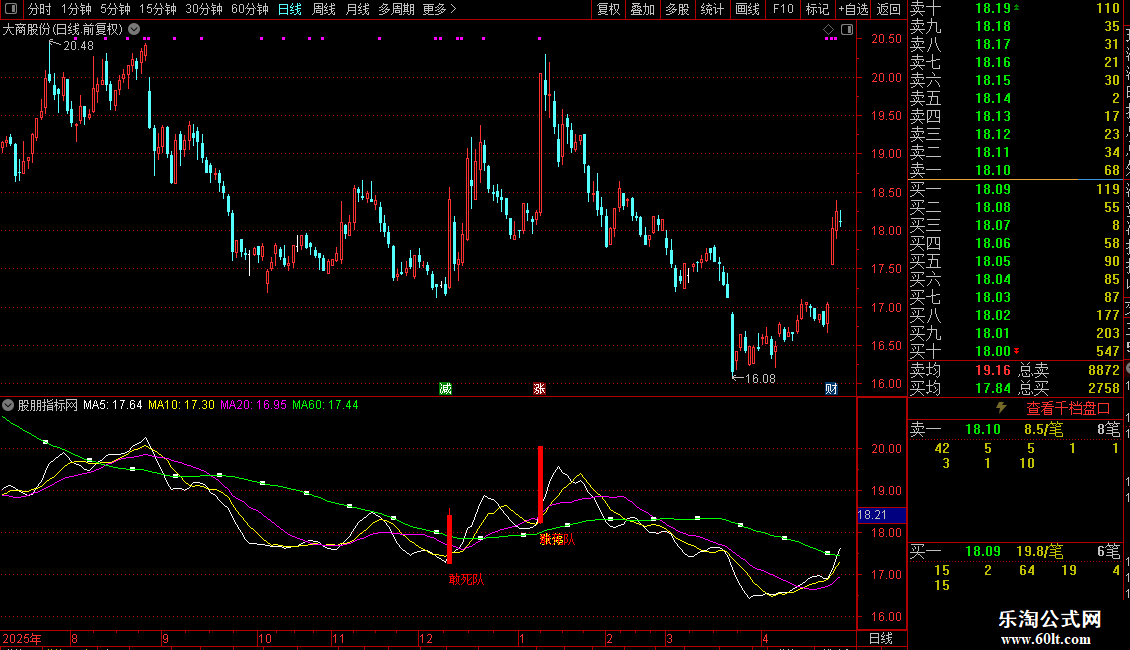Click the 敢死队 signal label
This screenshot has height=650, width=1130.
click(466, 579)
